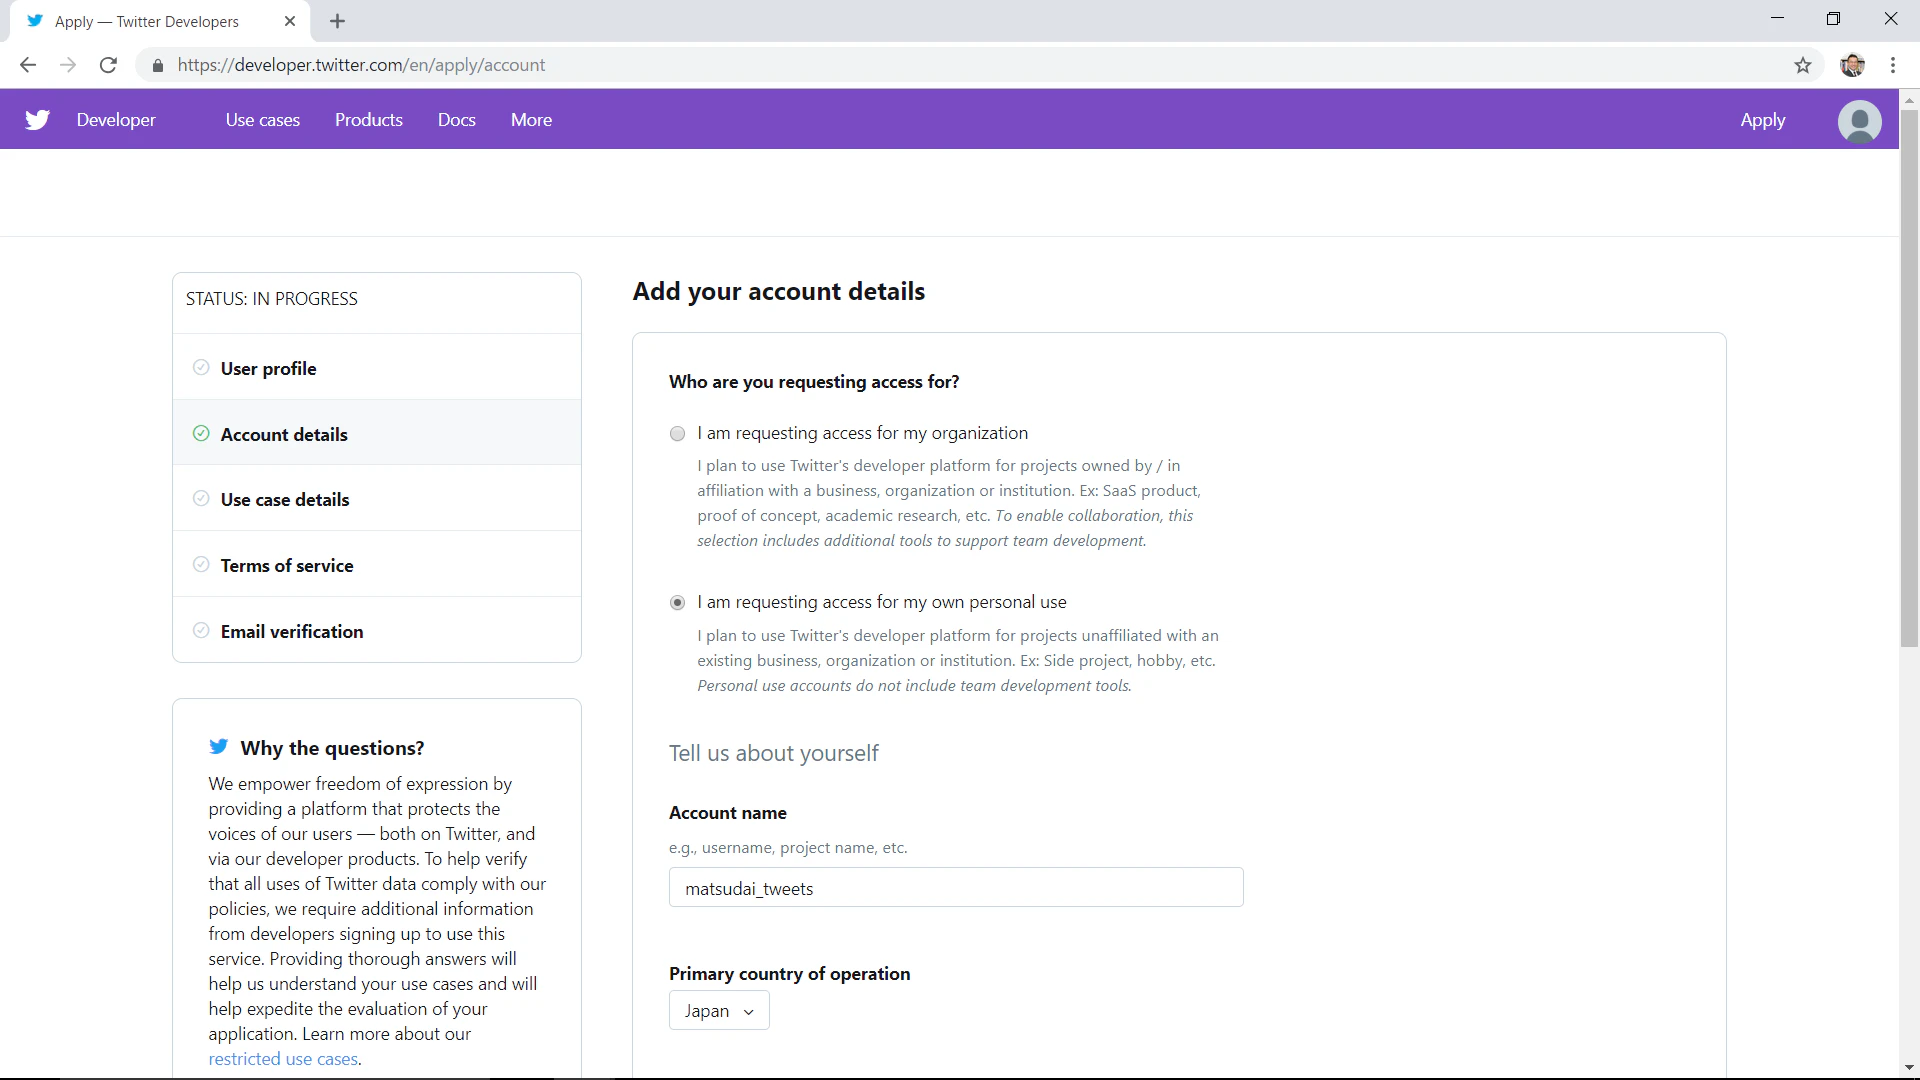Close the Apply — Twitter Developers tab
Screen dimensions: 1920x1080
[x=290, y=21]
